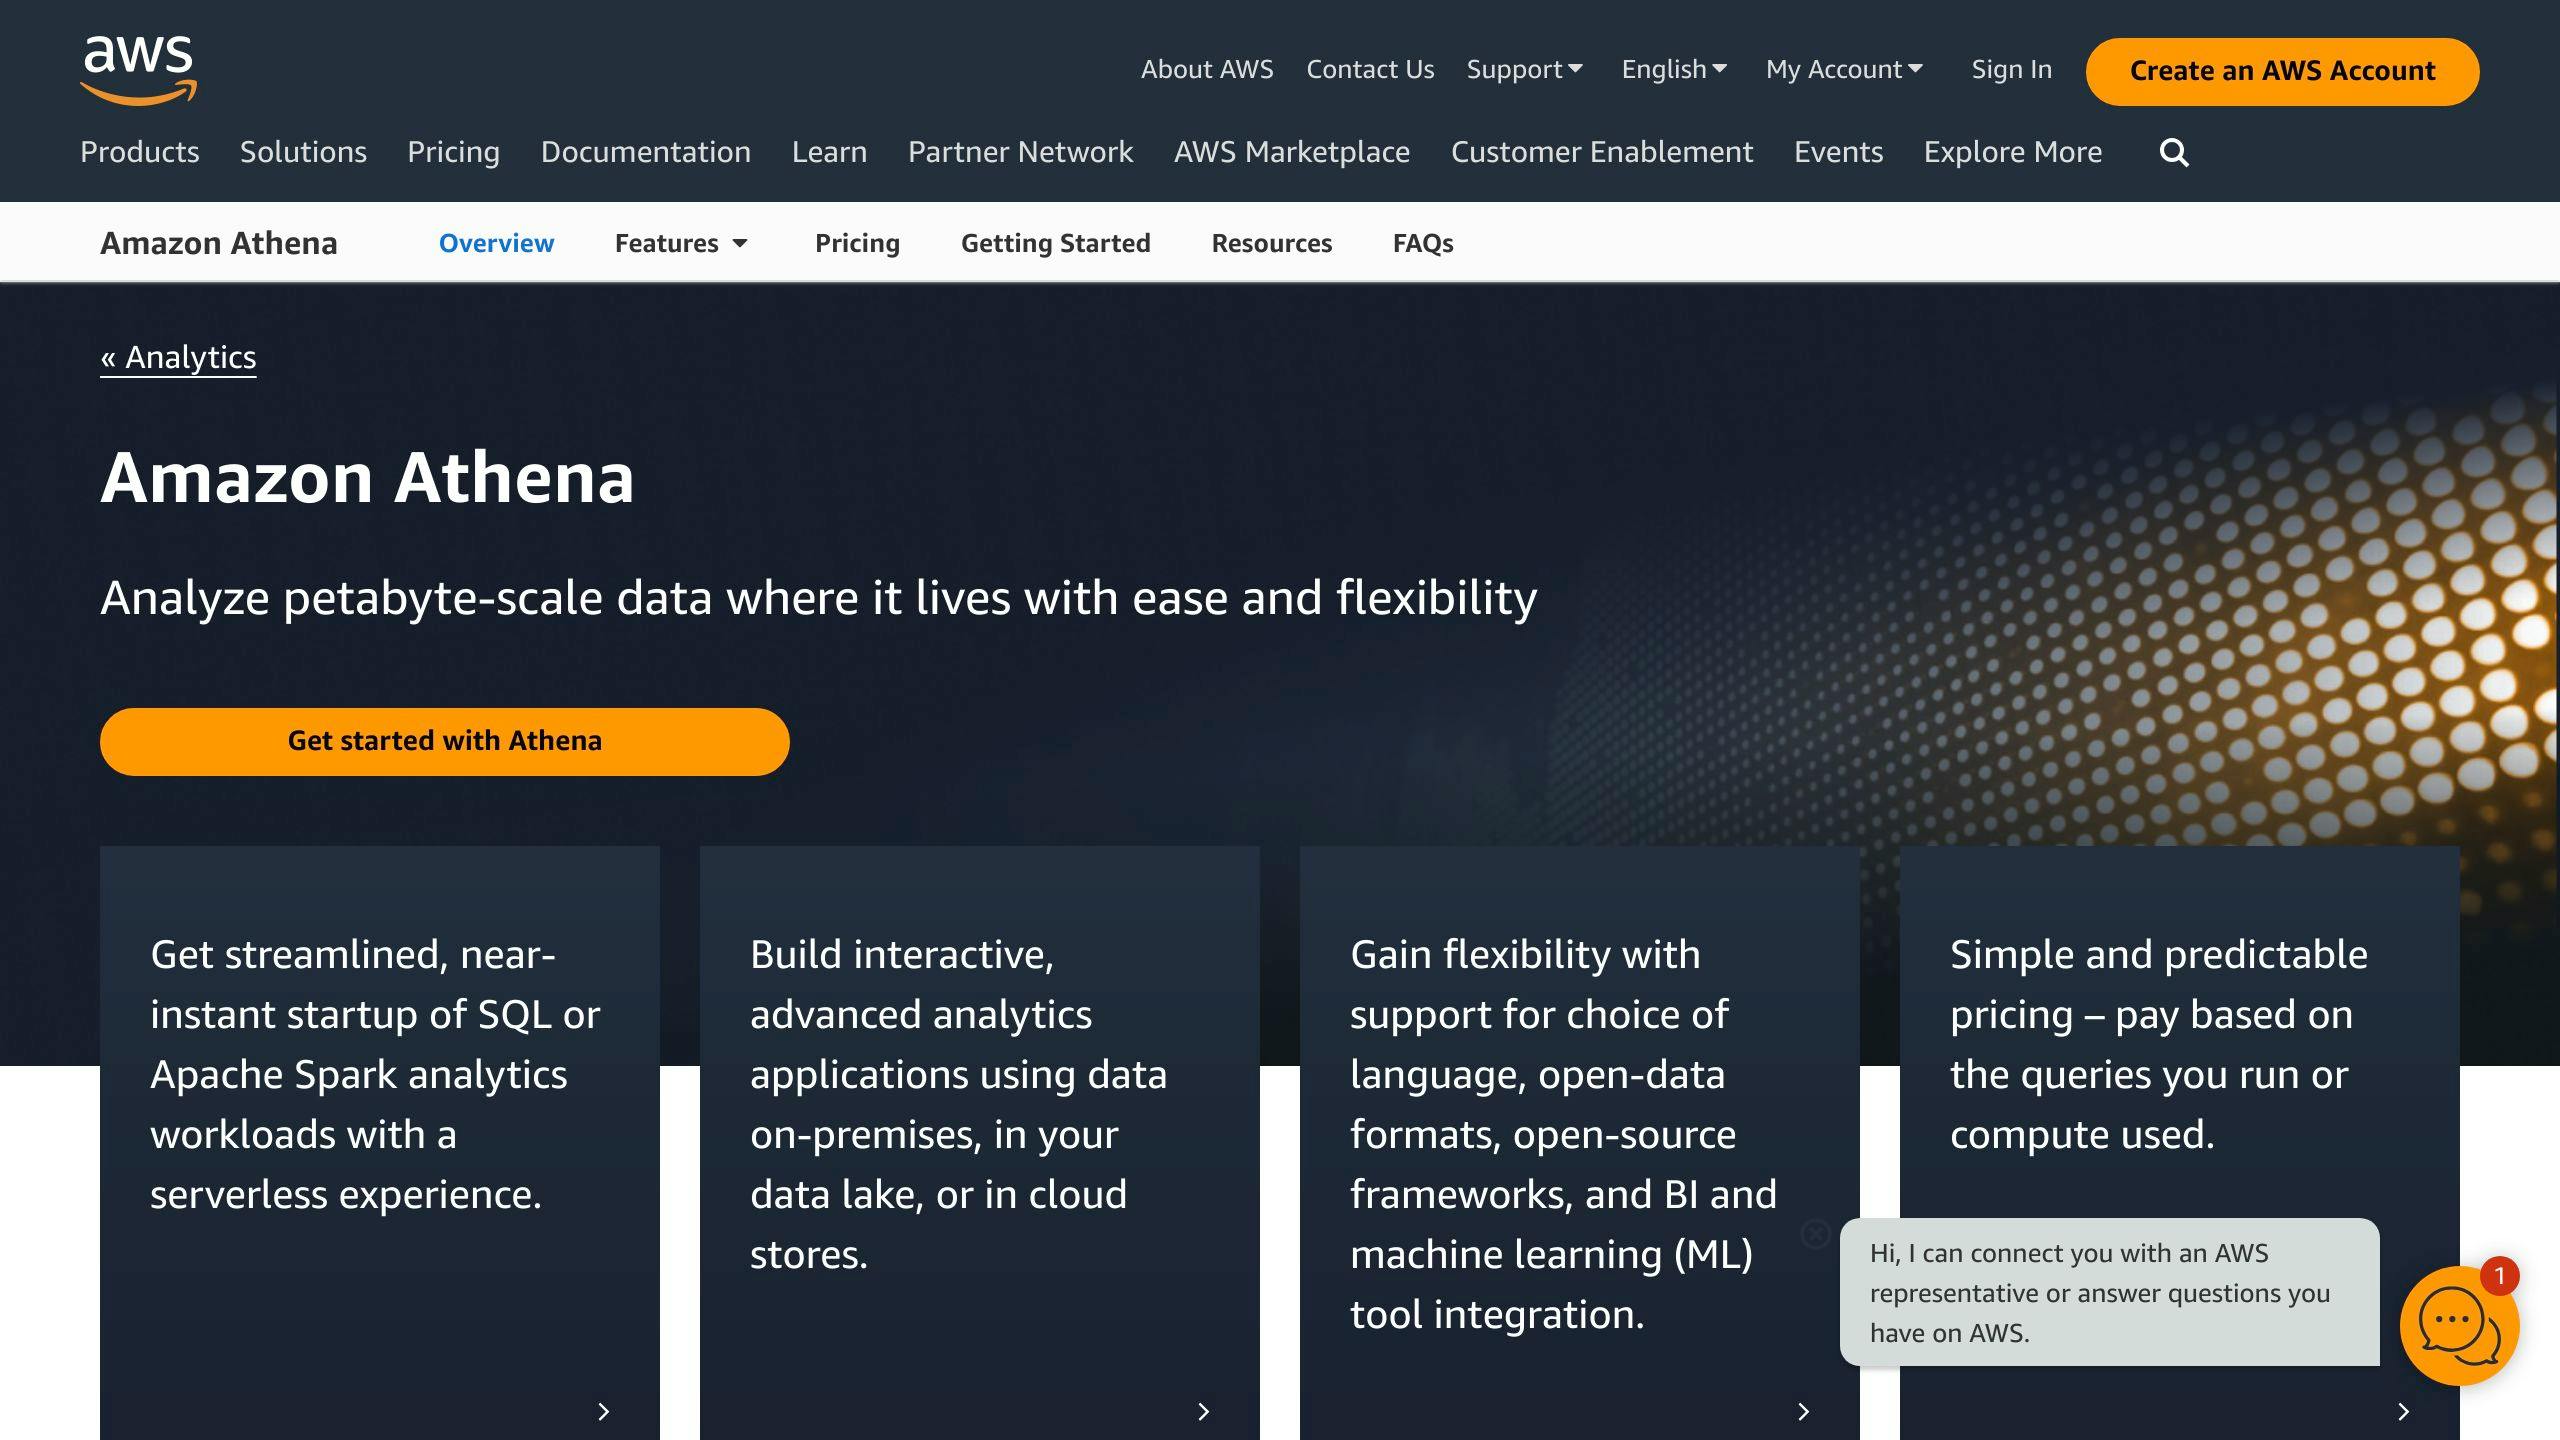2560x1440 pixels.
Task: Follow the Analytics breadcrumb link
Action: point(178,357)
